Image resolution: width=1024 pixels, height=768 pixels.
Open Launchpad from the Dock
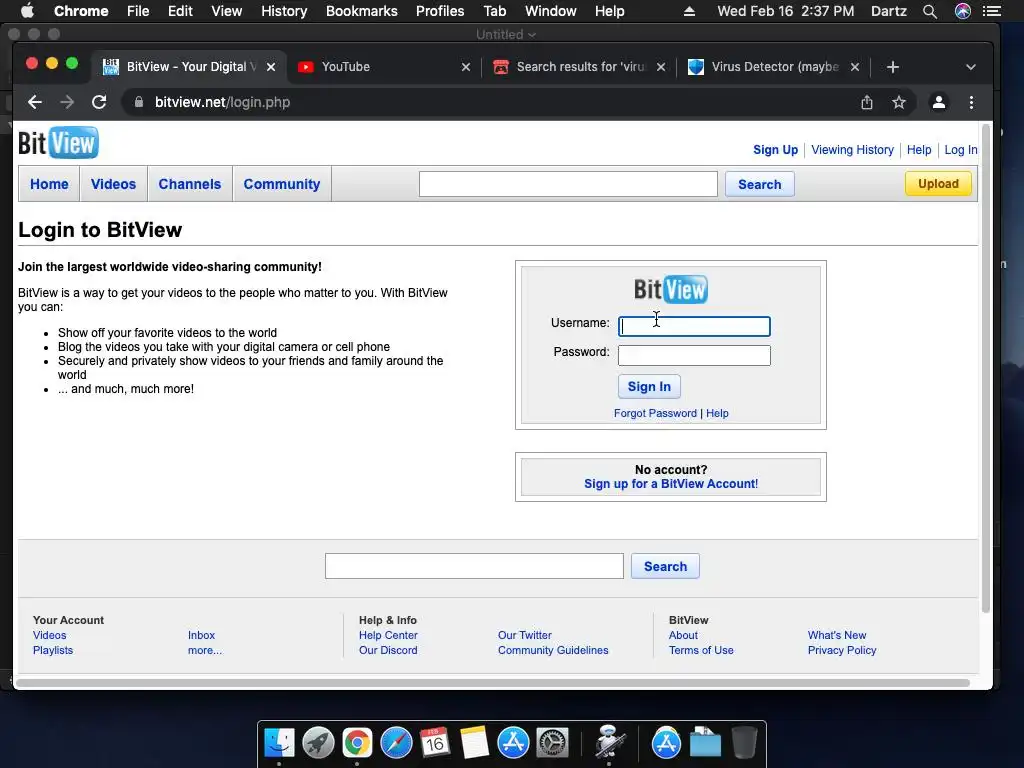coord(318,743)
